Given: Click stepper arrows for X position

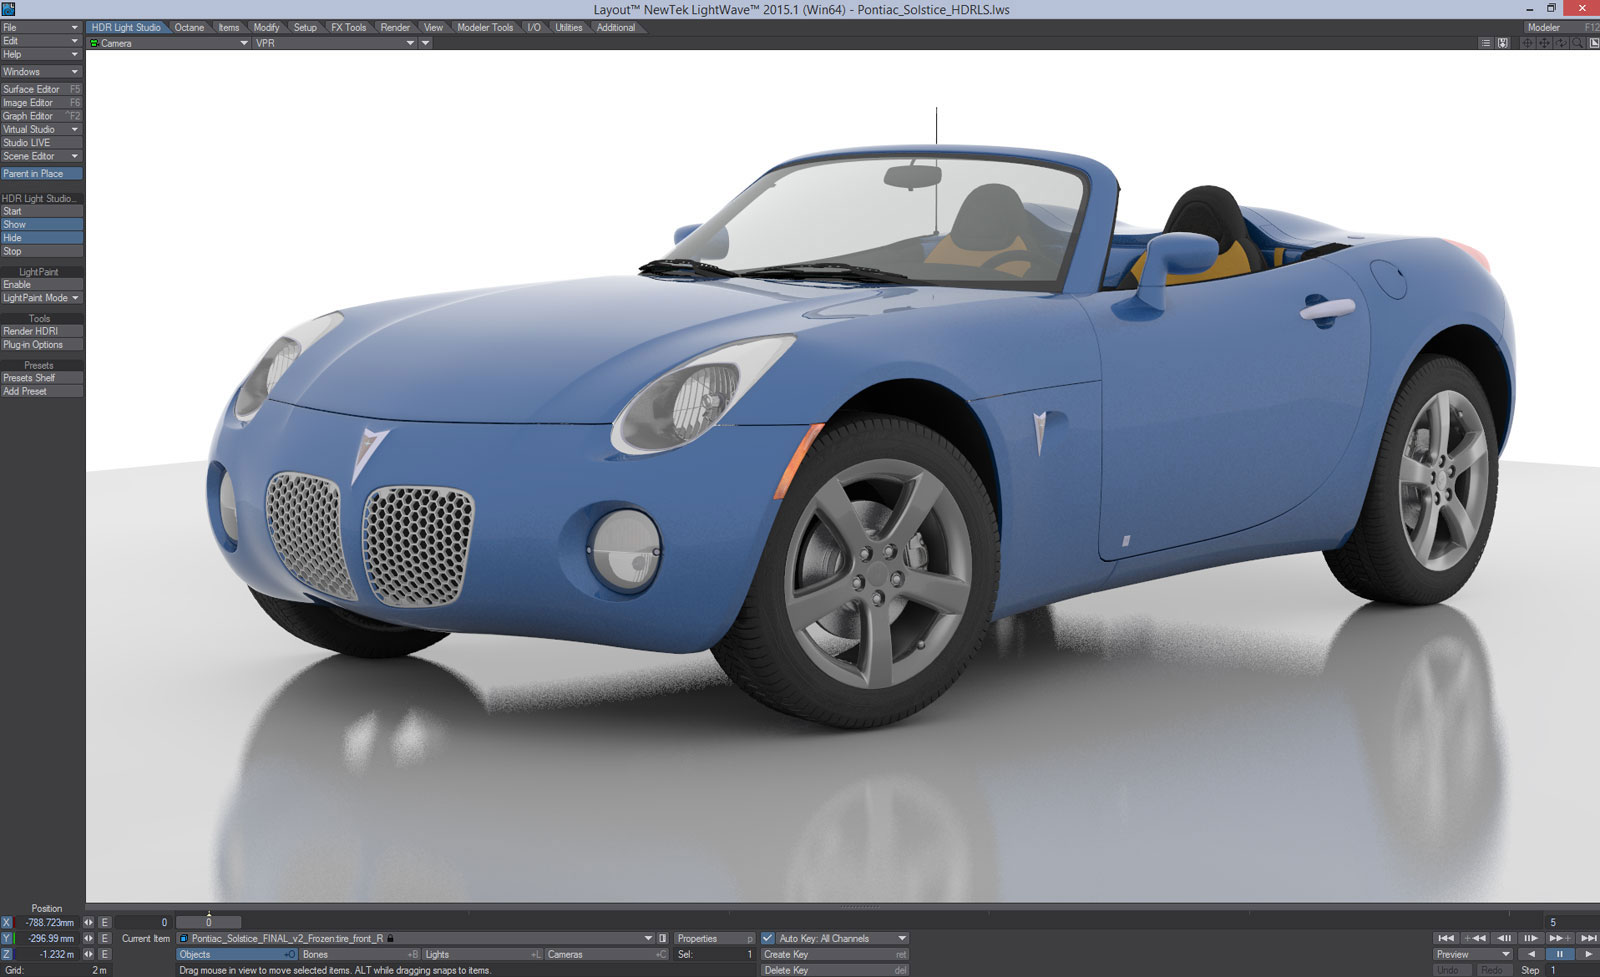Looking at the screenshot, I should click(88, 922).
